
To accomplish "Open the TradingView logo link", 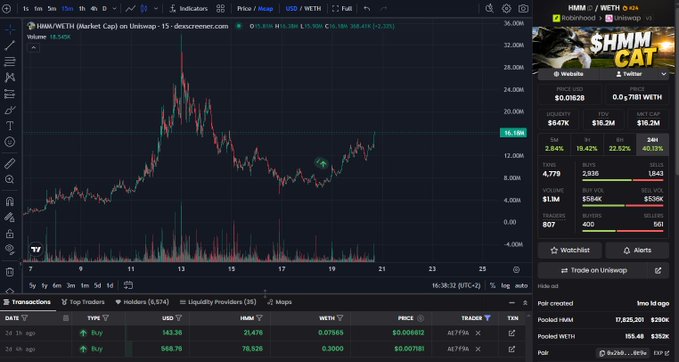I will 36,249.
